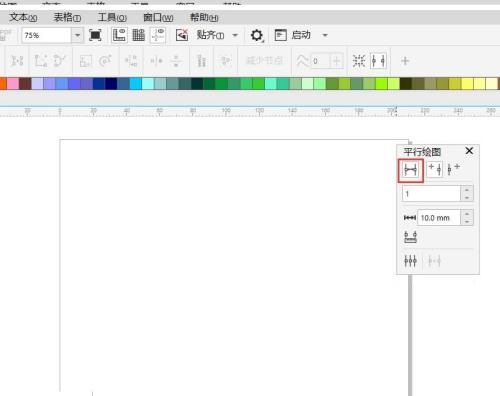The image size is (500, 396).
Task: Click the 平行绘图 panel title
Action: [422, 152]
